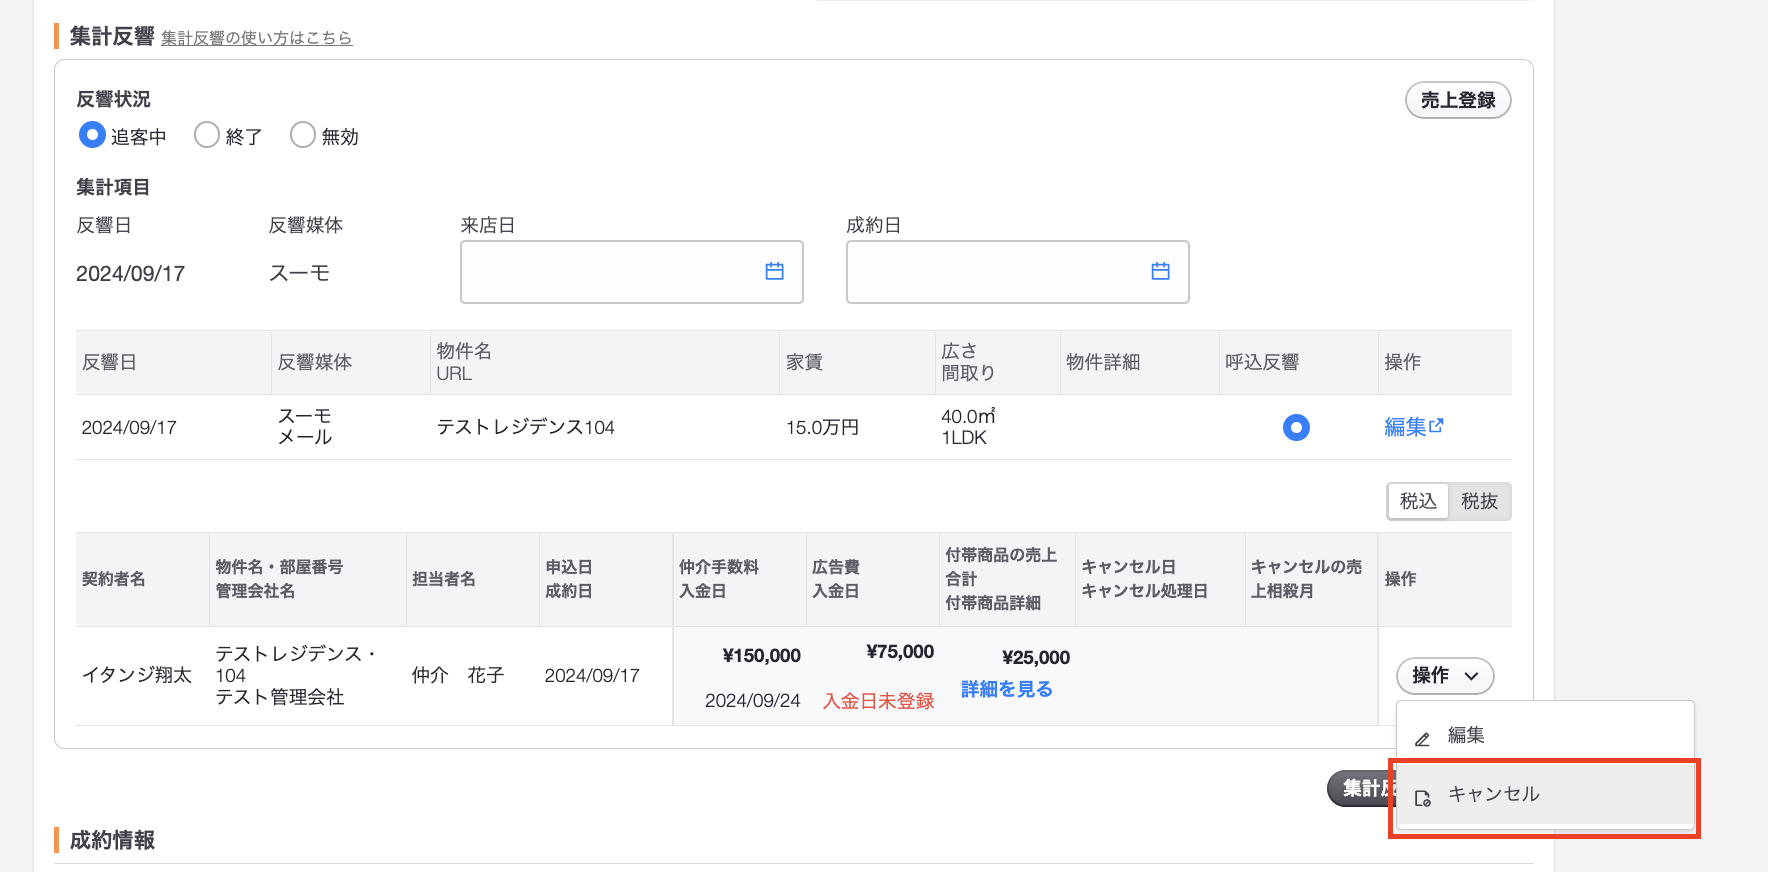
Task: Click 15.0万円 rent value
Action: [823, 428]
